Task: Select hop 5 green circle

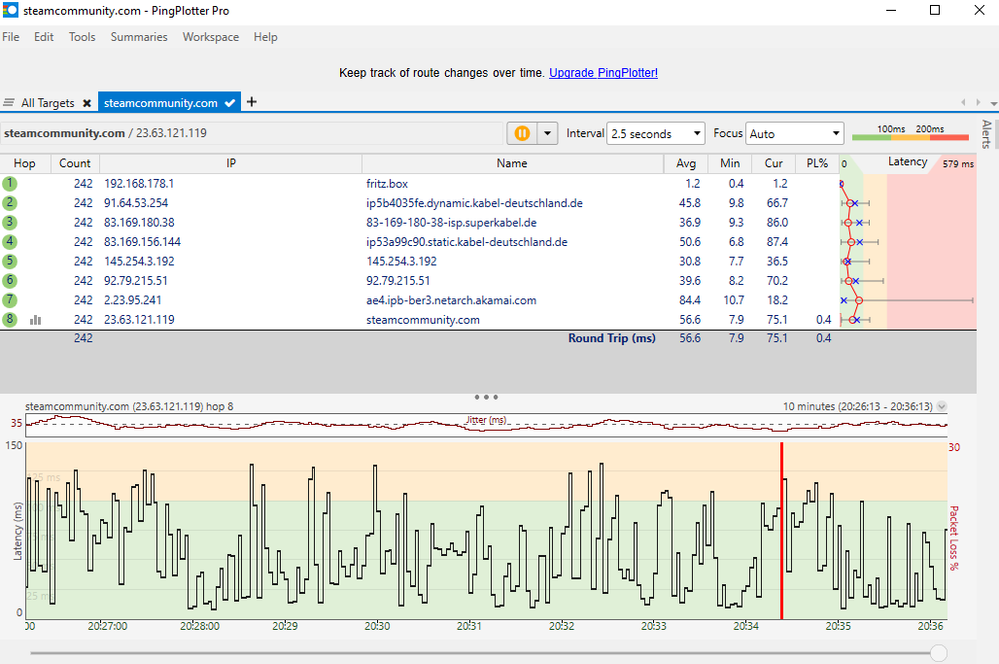Action: (x=10, y=261)
